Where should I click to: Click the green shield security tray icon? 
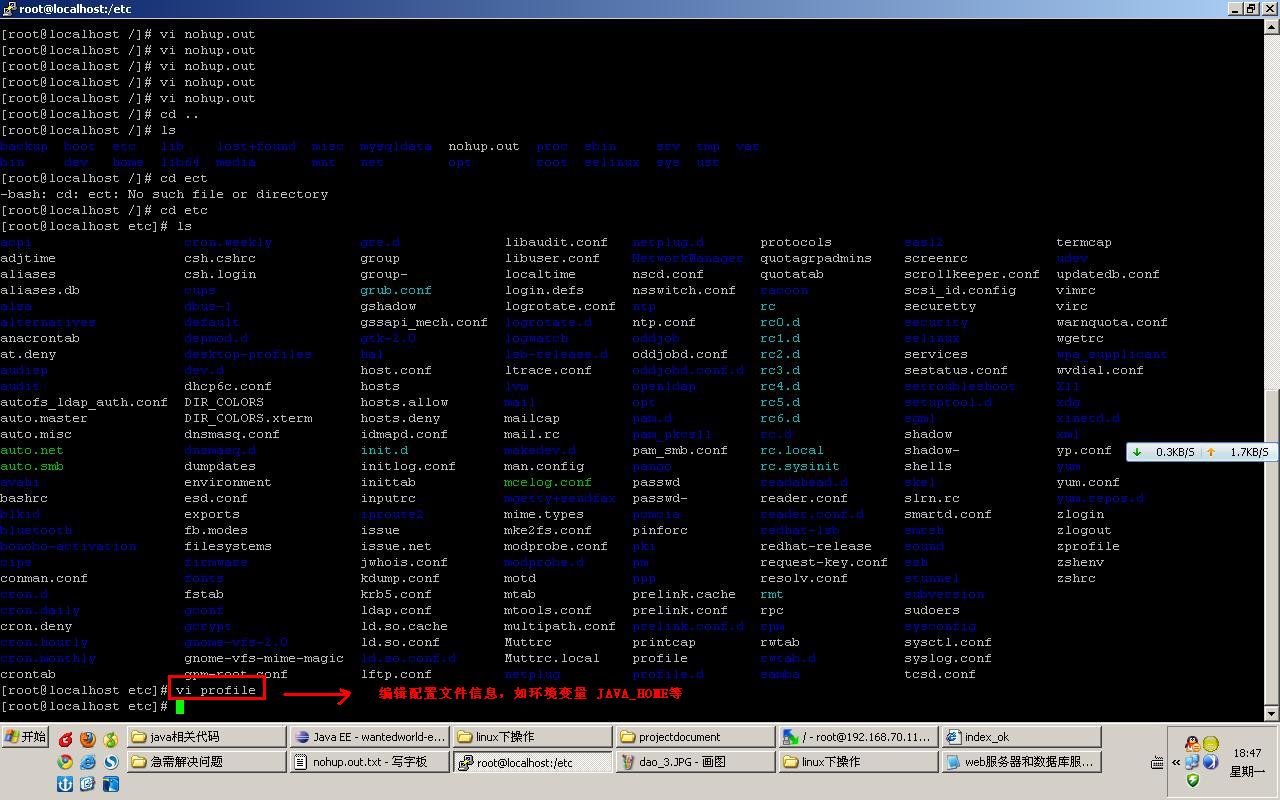1192,780
